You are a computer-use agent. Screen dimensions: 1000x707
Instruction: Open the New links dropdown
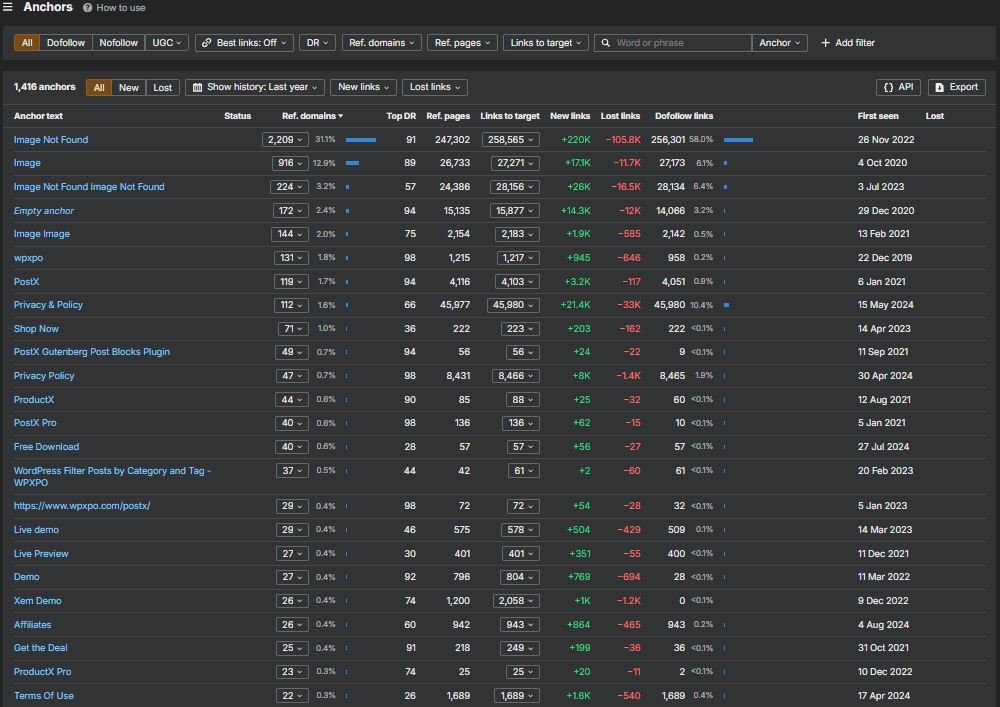[x=364, y=87]
